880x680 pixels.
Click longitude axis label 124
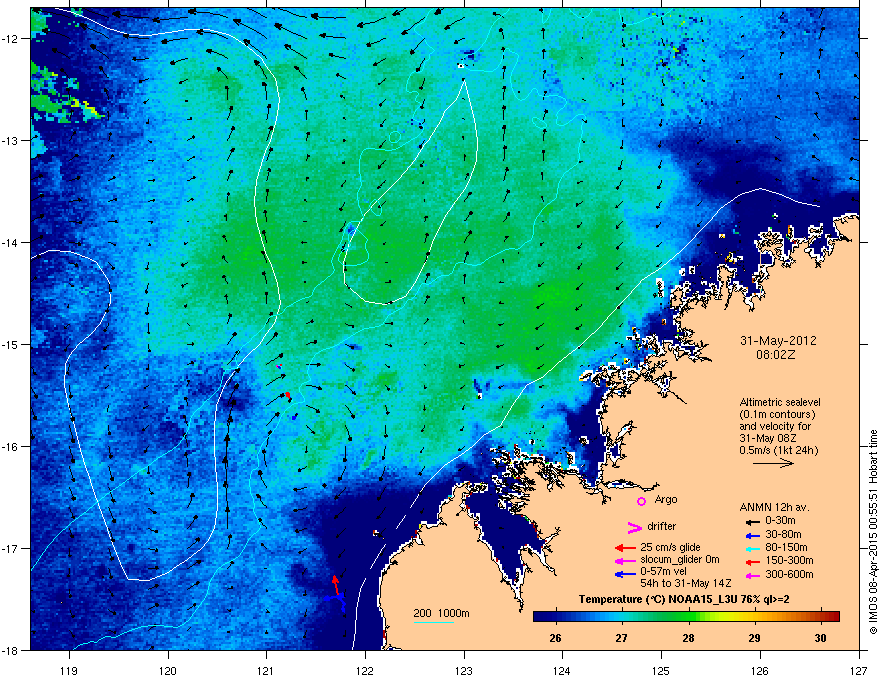562,670
